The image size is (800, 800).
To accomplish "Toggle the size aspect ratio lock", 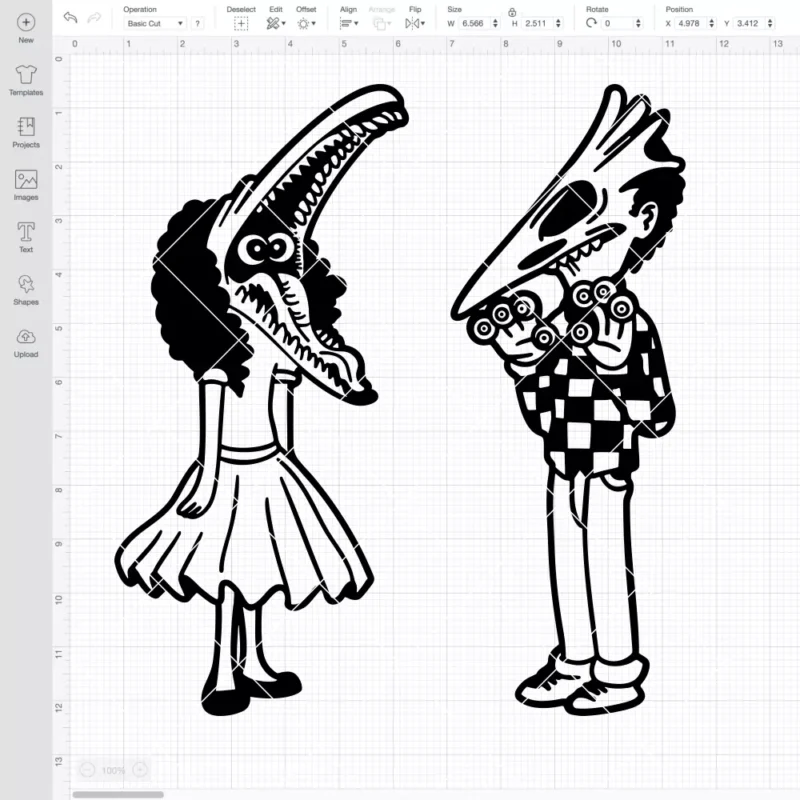I will coord(512,12).
